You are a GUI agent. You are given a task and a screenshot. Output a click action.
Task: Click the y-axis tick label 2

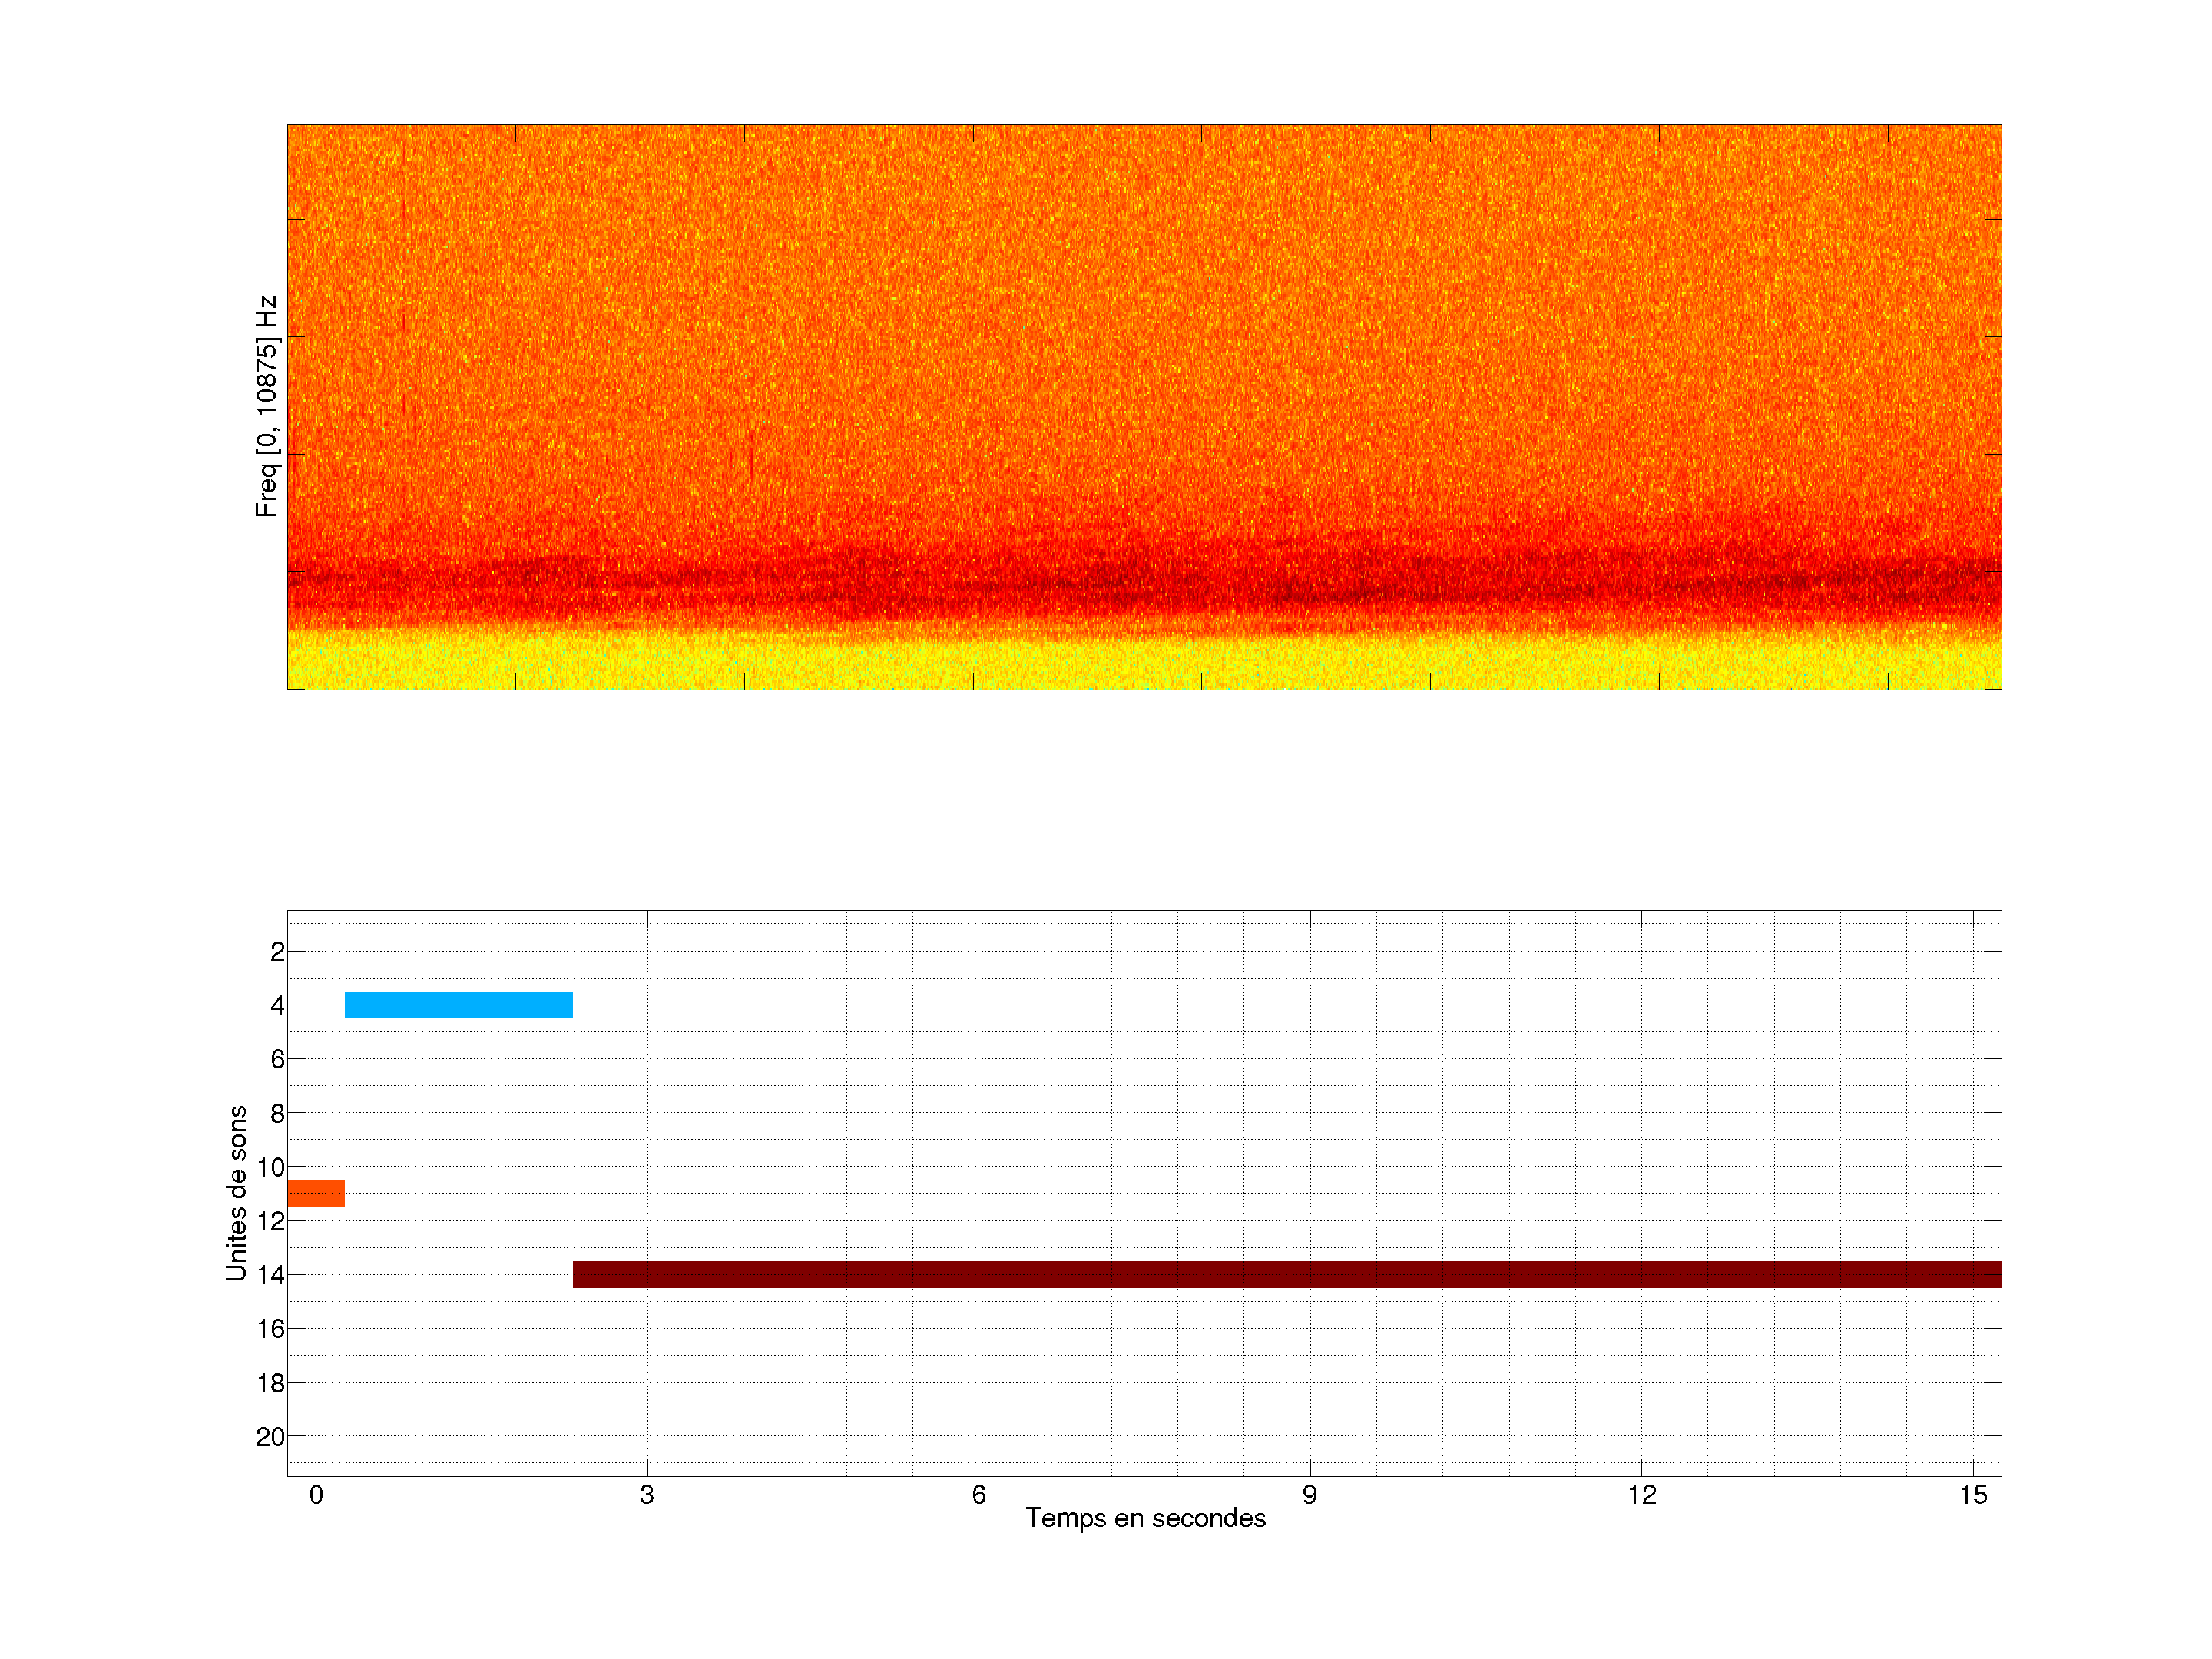pos(277,952)
